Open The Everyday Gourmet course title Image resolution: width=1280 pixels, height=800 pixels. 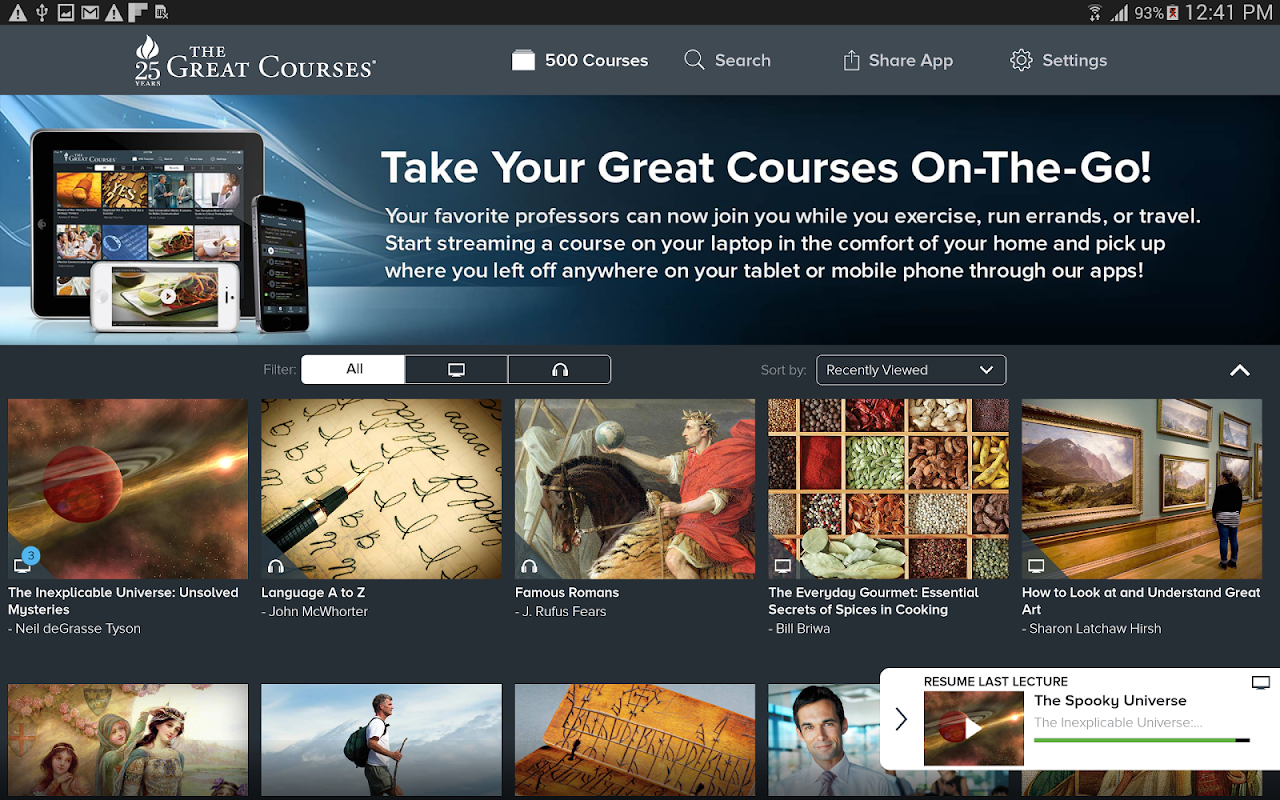point(873,601)
